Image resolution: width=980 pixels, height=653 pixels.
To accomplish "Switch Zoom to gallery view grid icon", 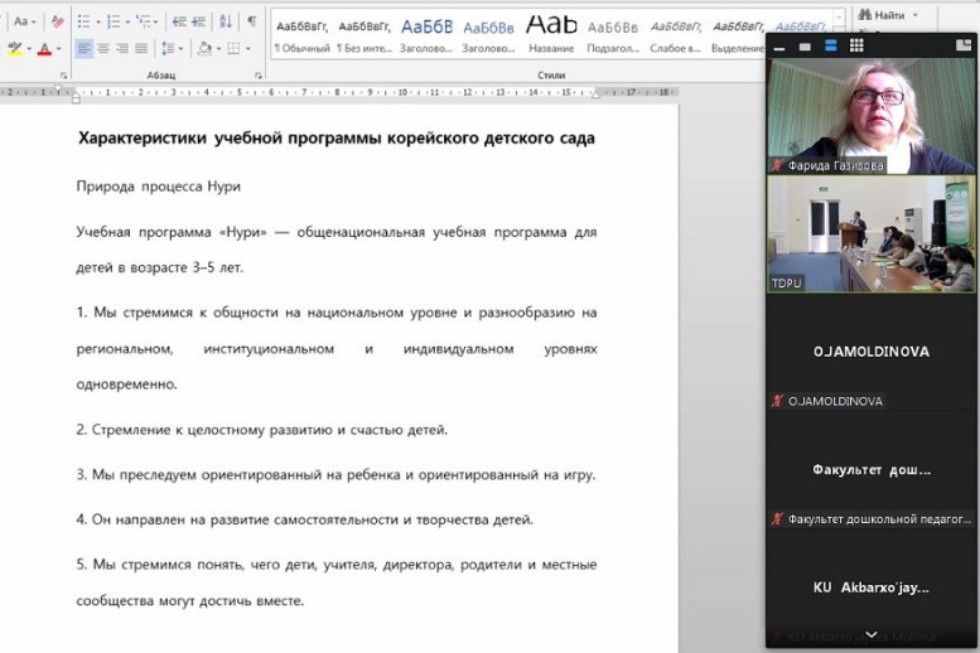I will (856, 46).
